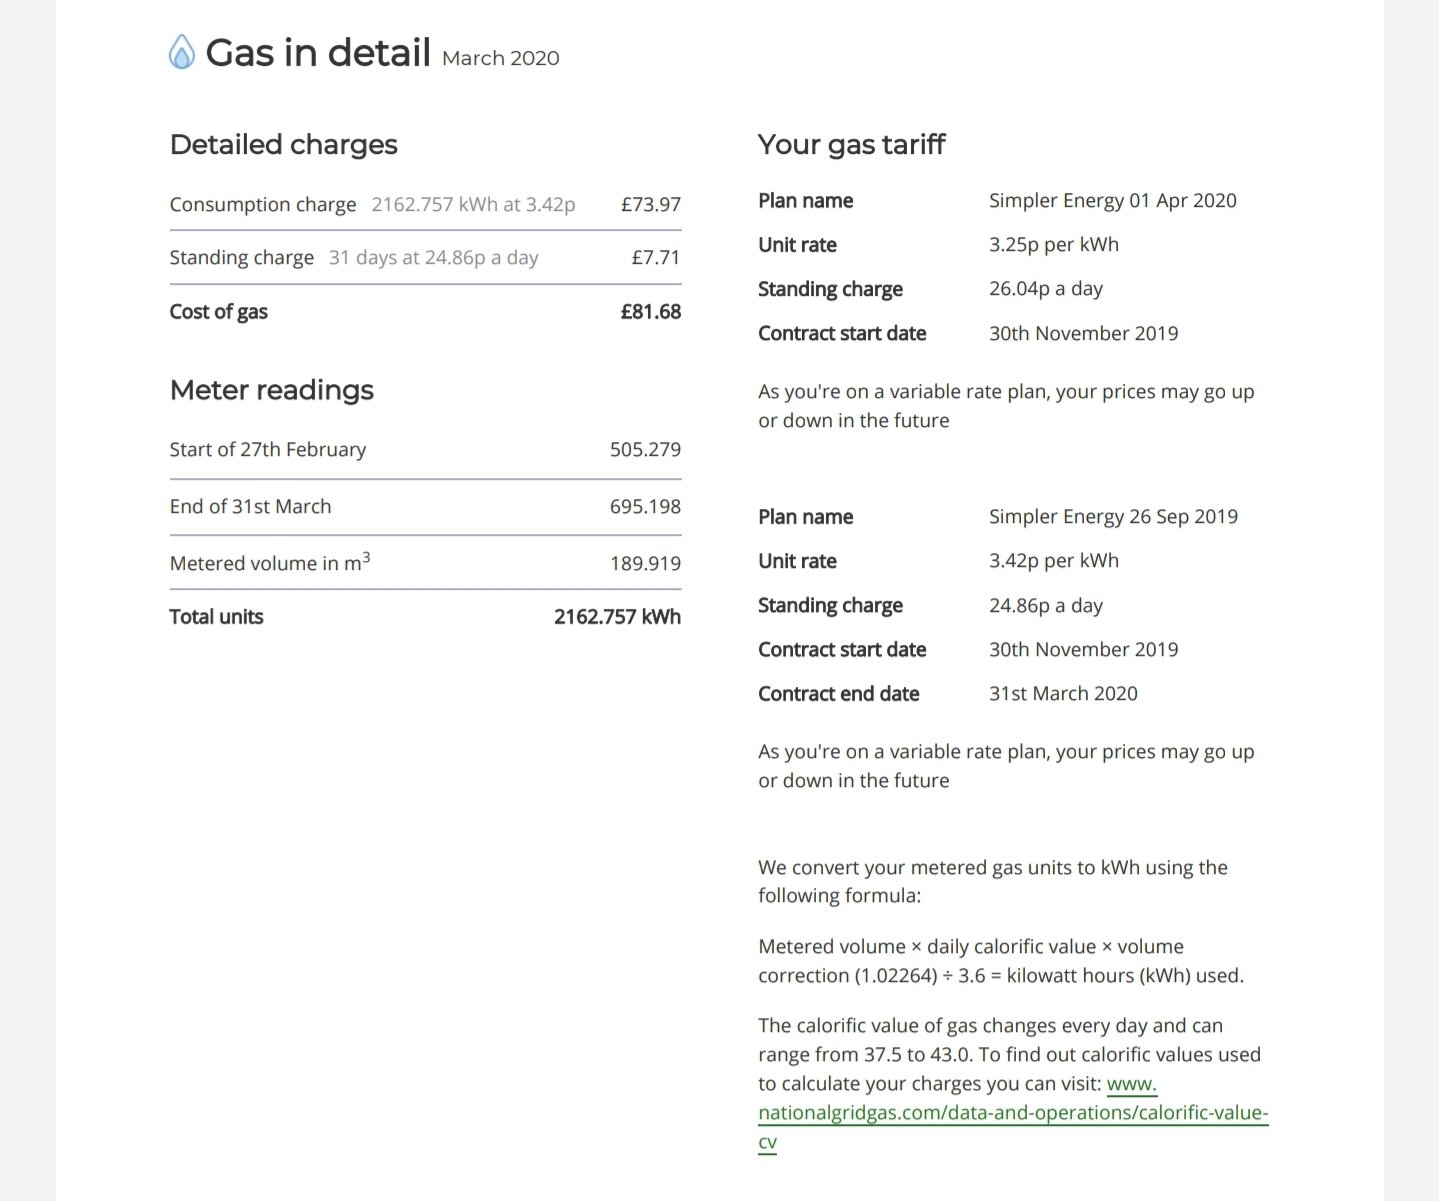
Task: Select the Consumption charge row
Action: click(425, 204)
